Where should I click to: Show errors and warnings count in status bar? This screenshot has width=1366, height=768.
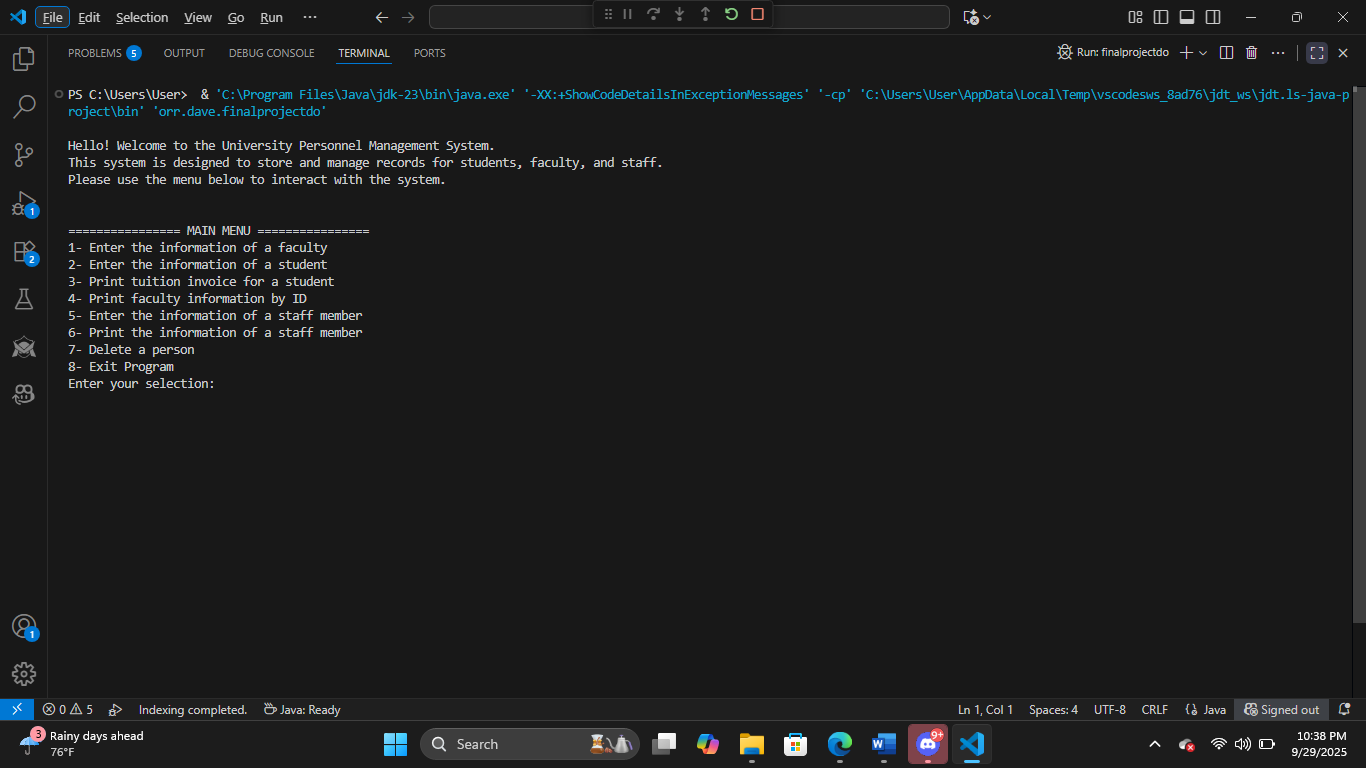click(x=68, y=709)
